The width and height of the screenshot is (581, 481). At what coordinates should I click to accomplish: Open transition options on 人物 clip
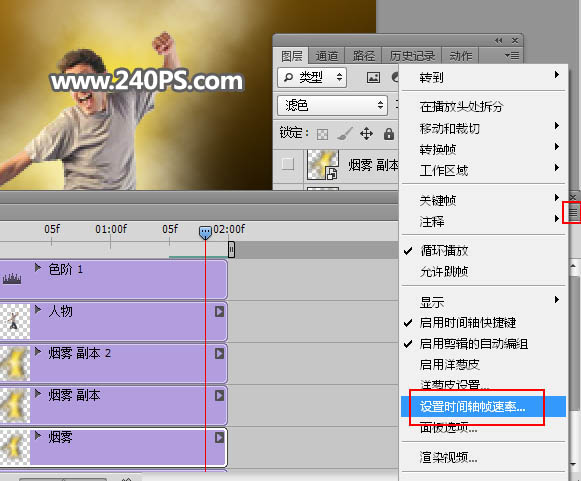[x=219, y=311]
